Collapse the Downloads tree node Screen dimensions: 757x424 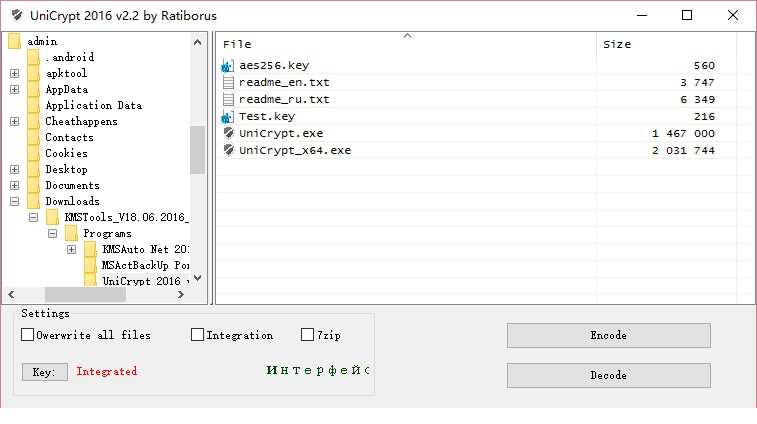[14, 201]
